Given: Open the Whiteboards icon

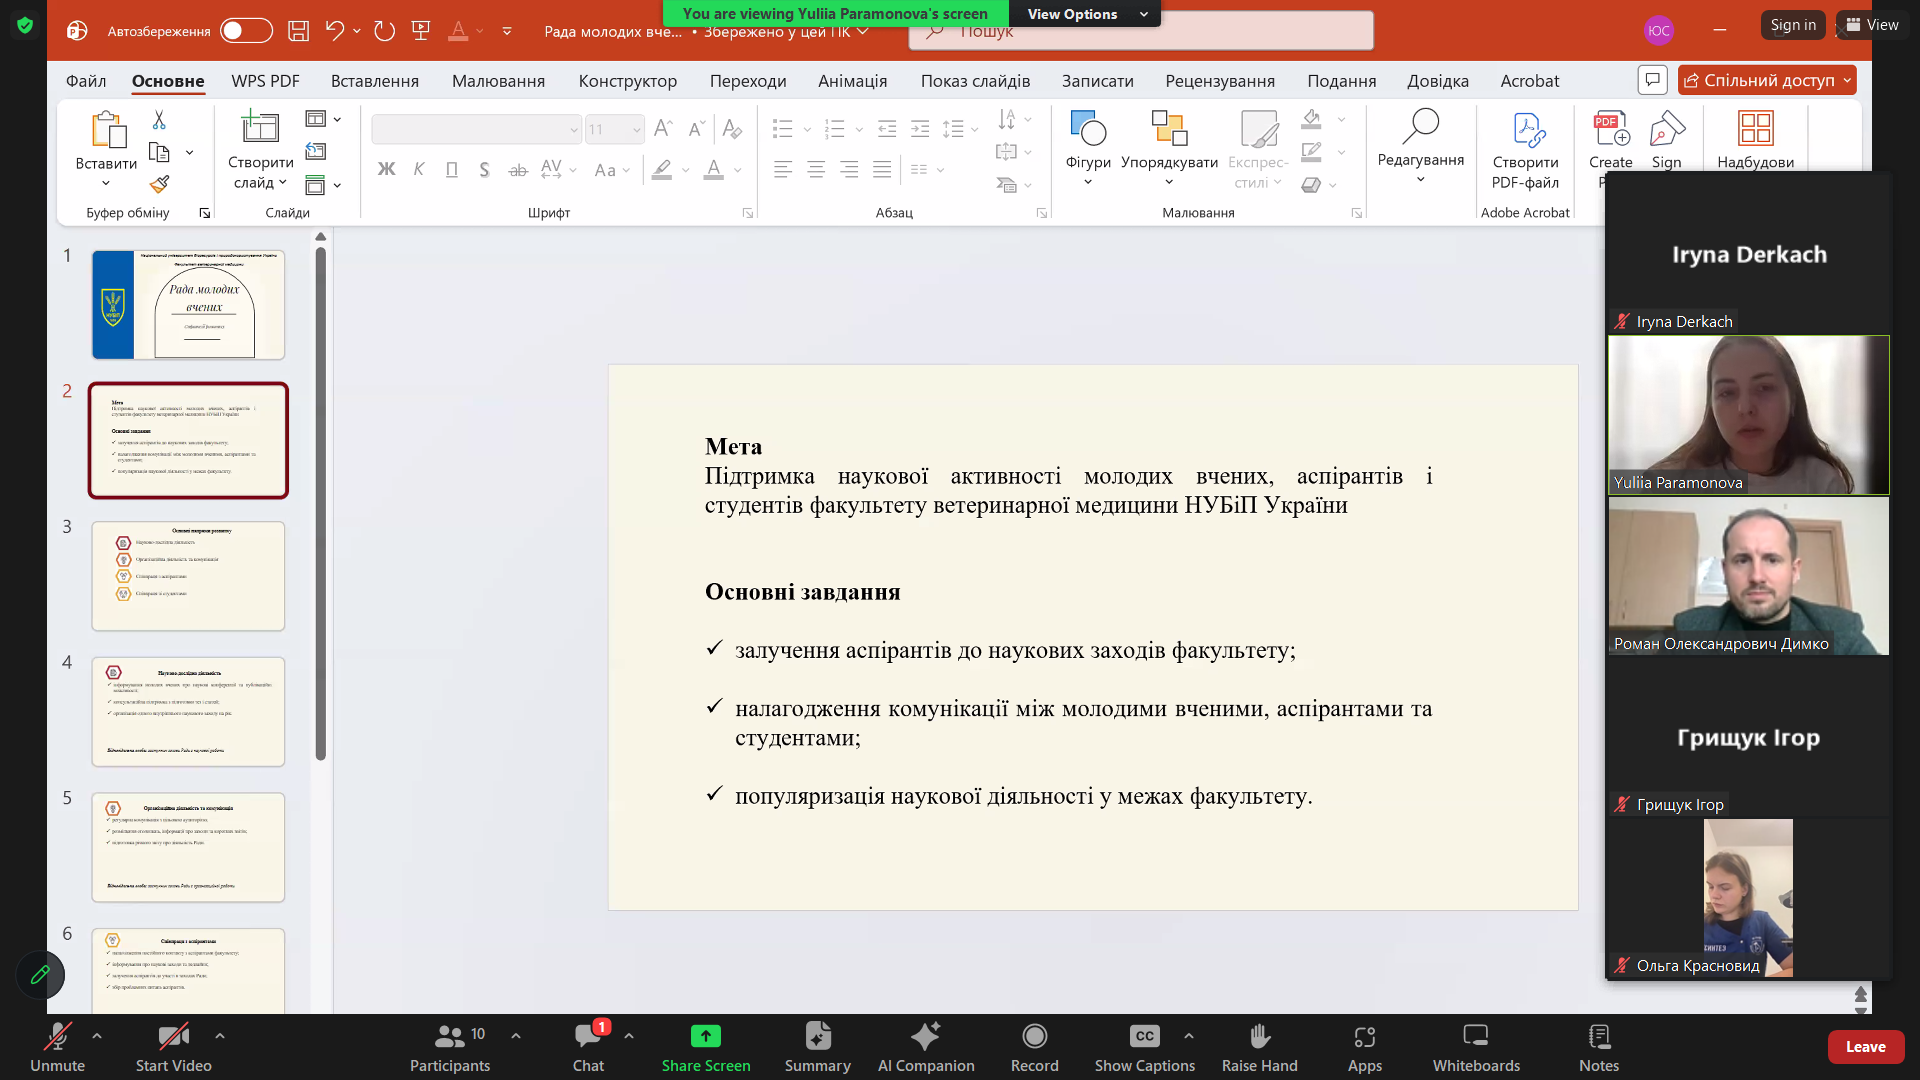Looking at the screenshot, I should point(1475,1036).
